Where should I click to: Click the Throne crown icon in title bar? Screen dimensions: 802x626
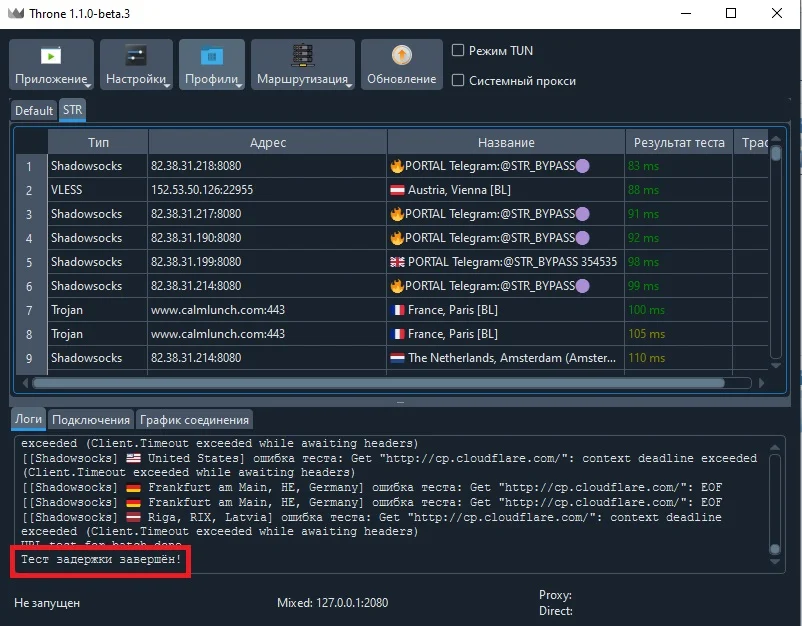coord(16,13)
